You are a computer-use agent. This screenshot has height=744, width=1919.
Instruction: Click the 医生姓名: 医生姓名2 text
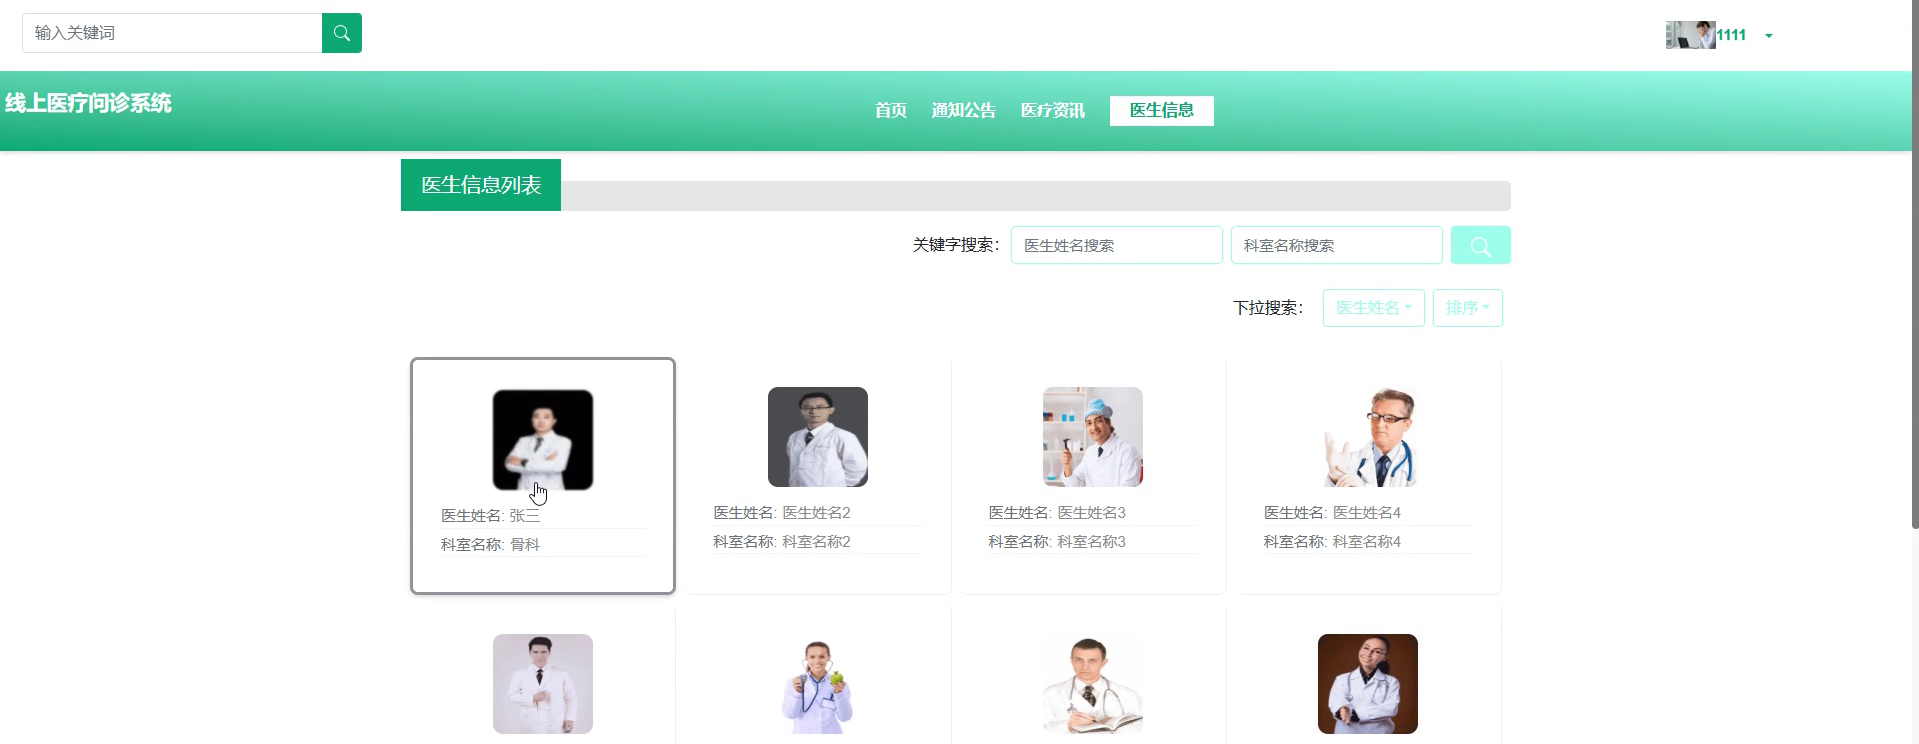[x=782, y=513]
